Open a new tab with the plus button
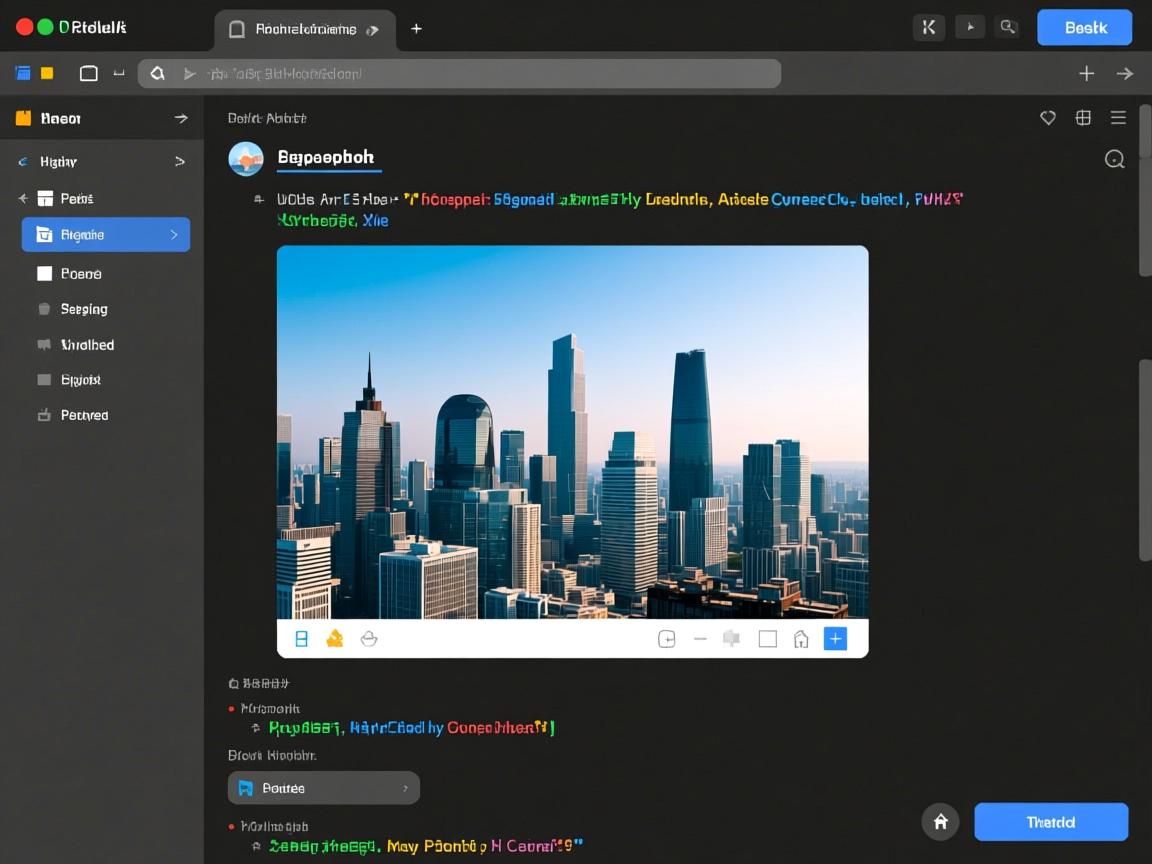The height and width of the screenshot is (864, 1152). tap(416, 28)
